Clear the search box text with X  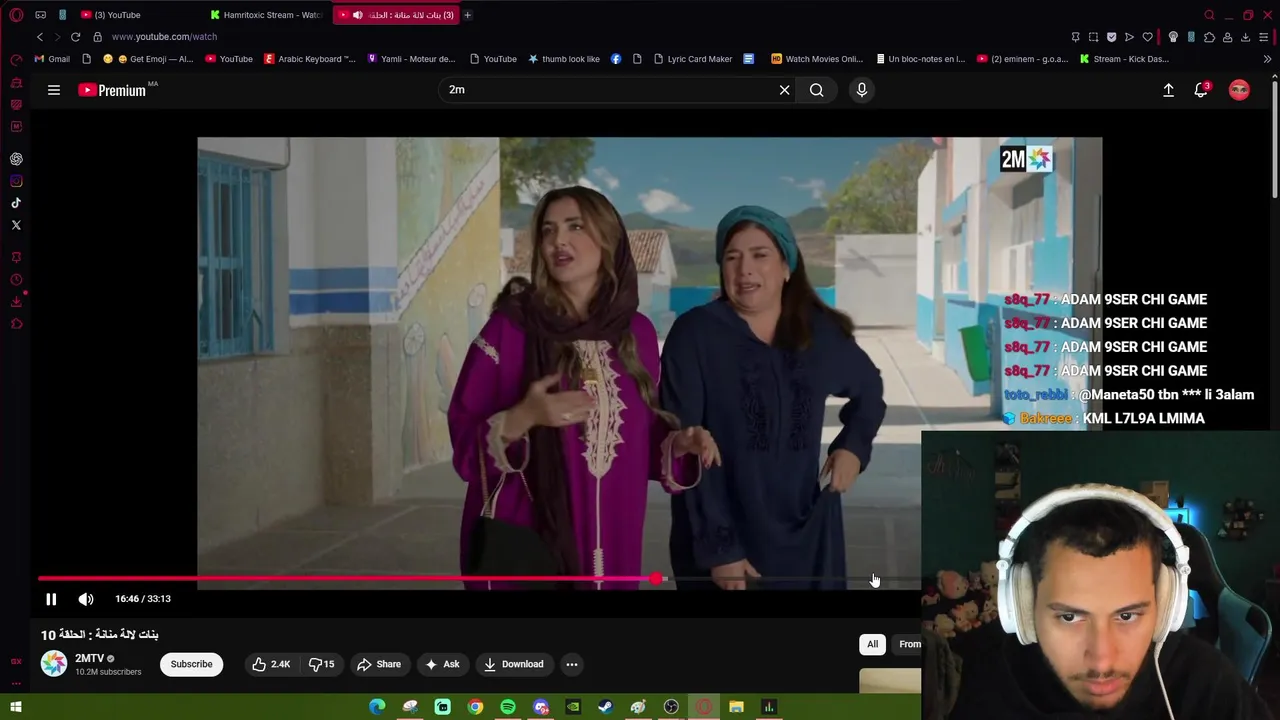(784, 90)
